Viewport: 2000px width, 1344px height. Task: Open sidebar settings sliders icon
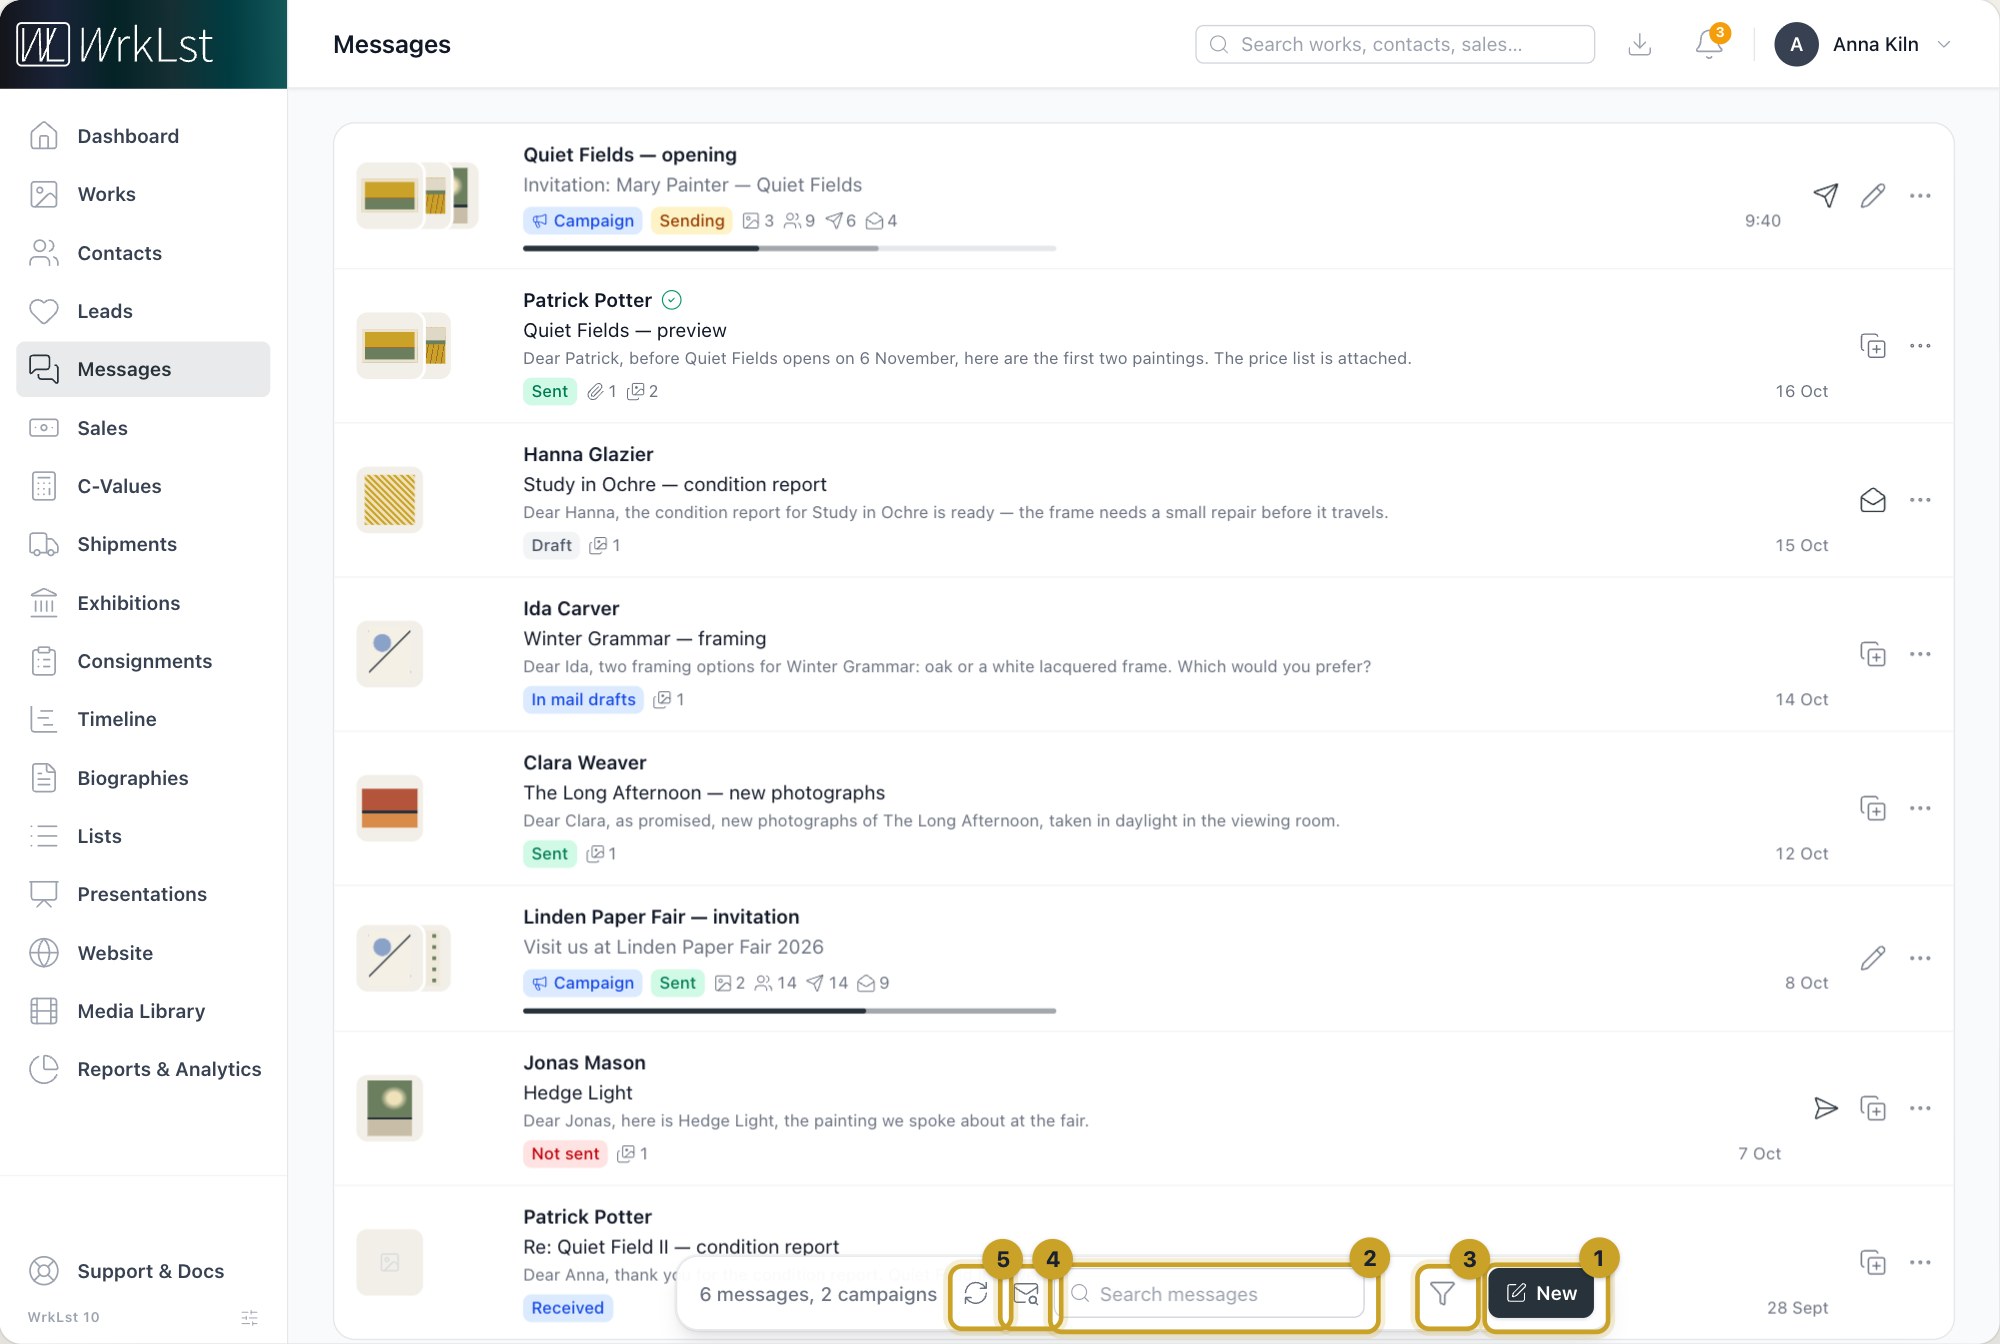pos(250,1317)
